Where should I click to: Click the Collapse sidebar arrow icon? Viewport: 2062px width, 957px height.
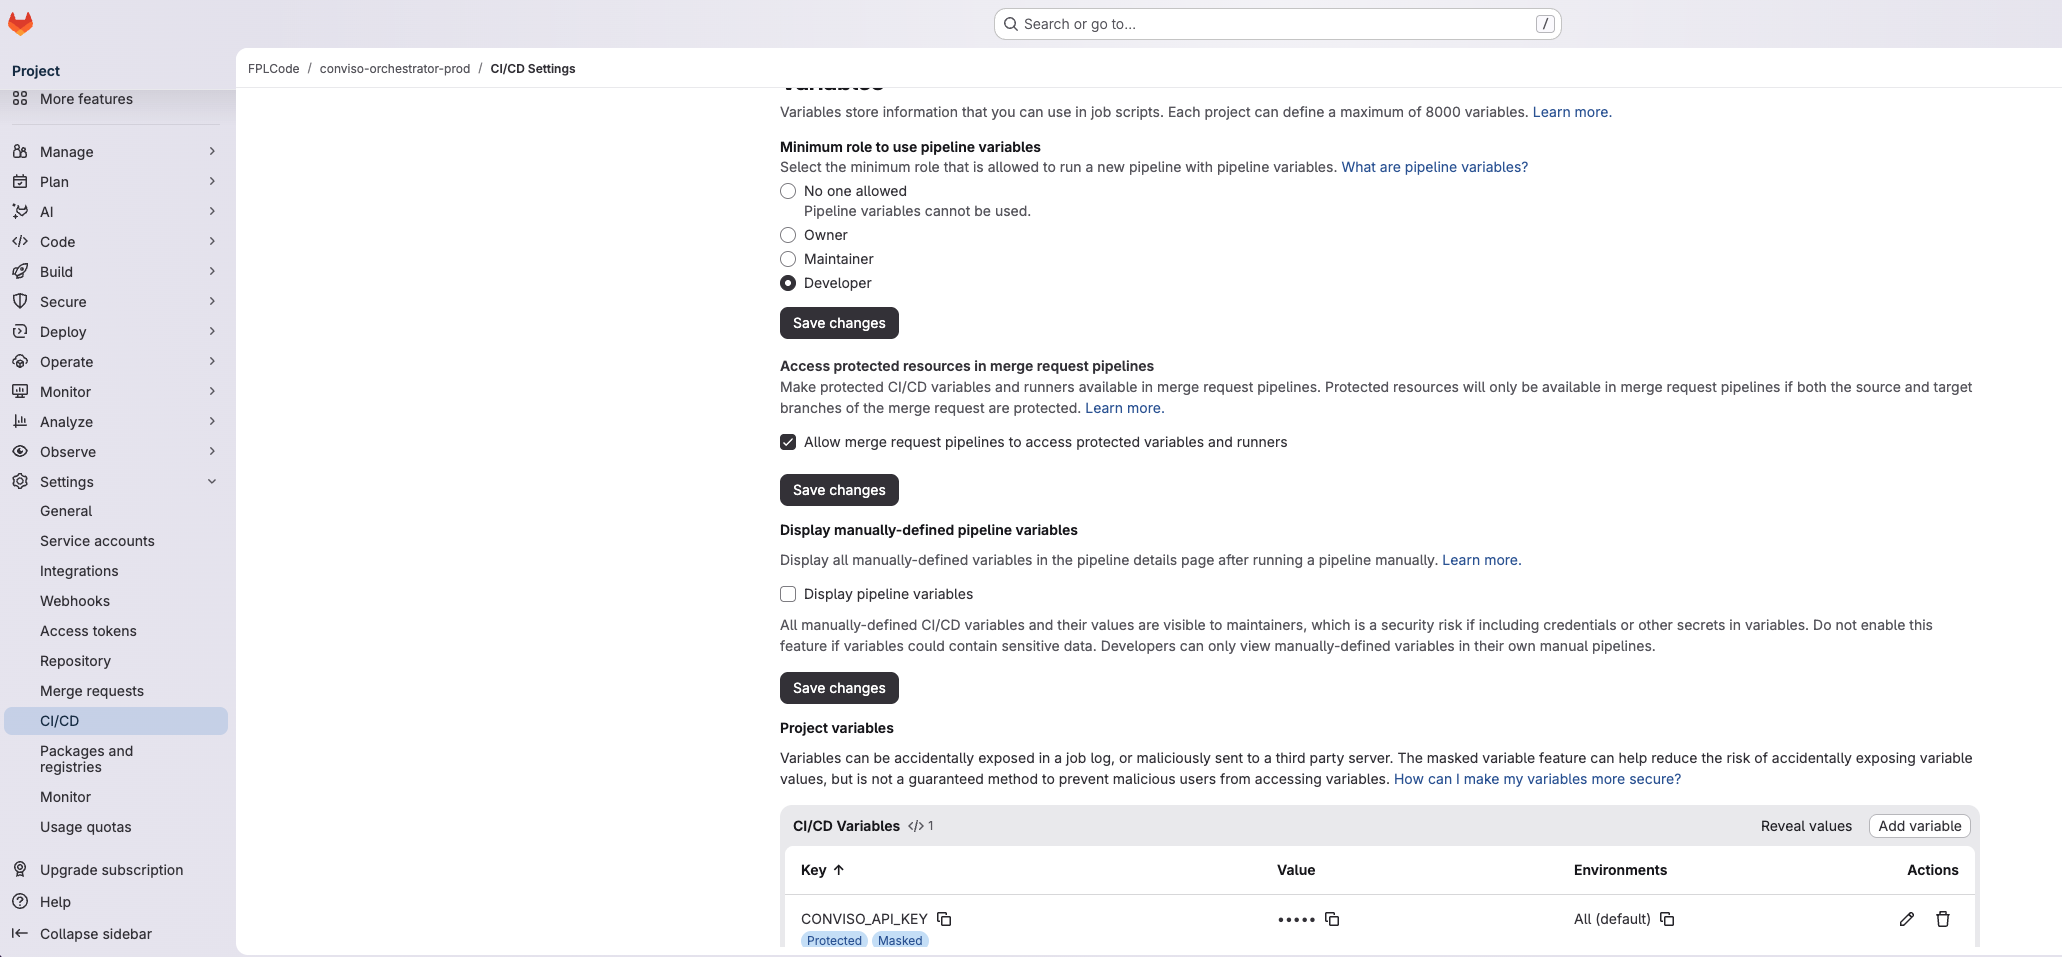click(20, 934)
